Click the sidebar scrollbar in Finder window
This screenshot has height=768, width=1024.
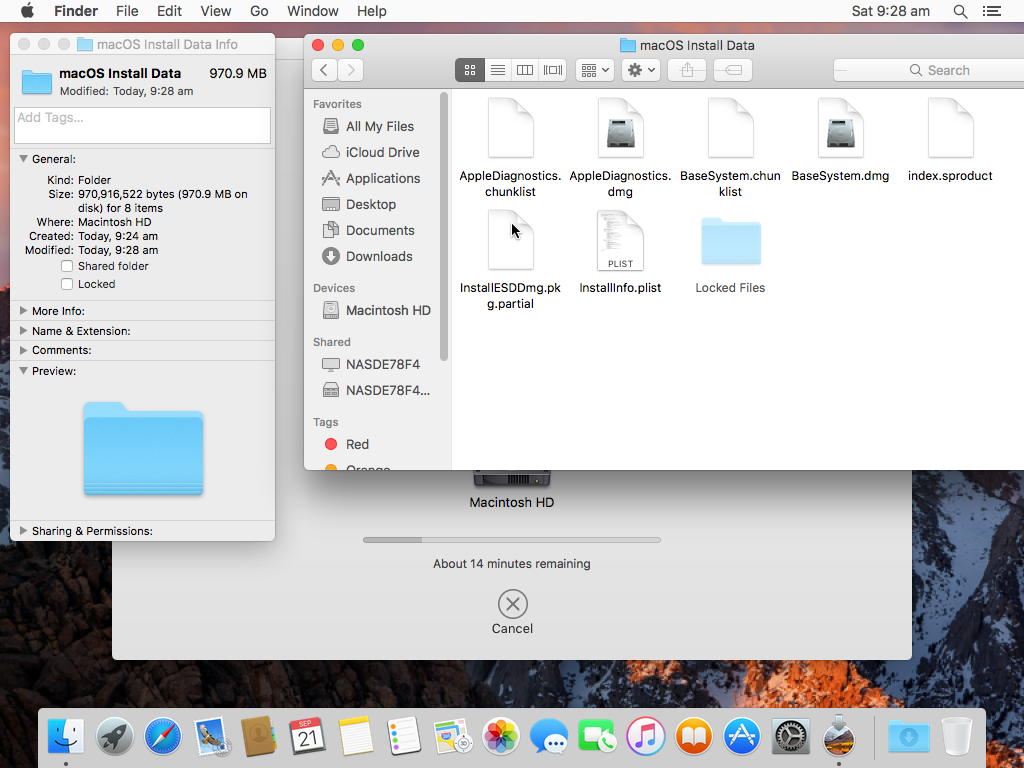444,226
